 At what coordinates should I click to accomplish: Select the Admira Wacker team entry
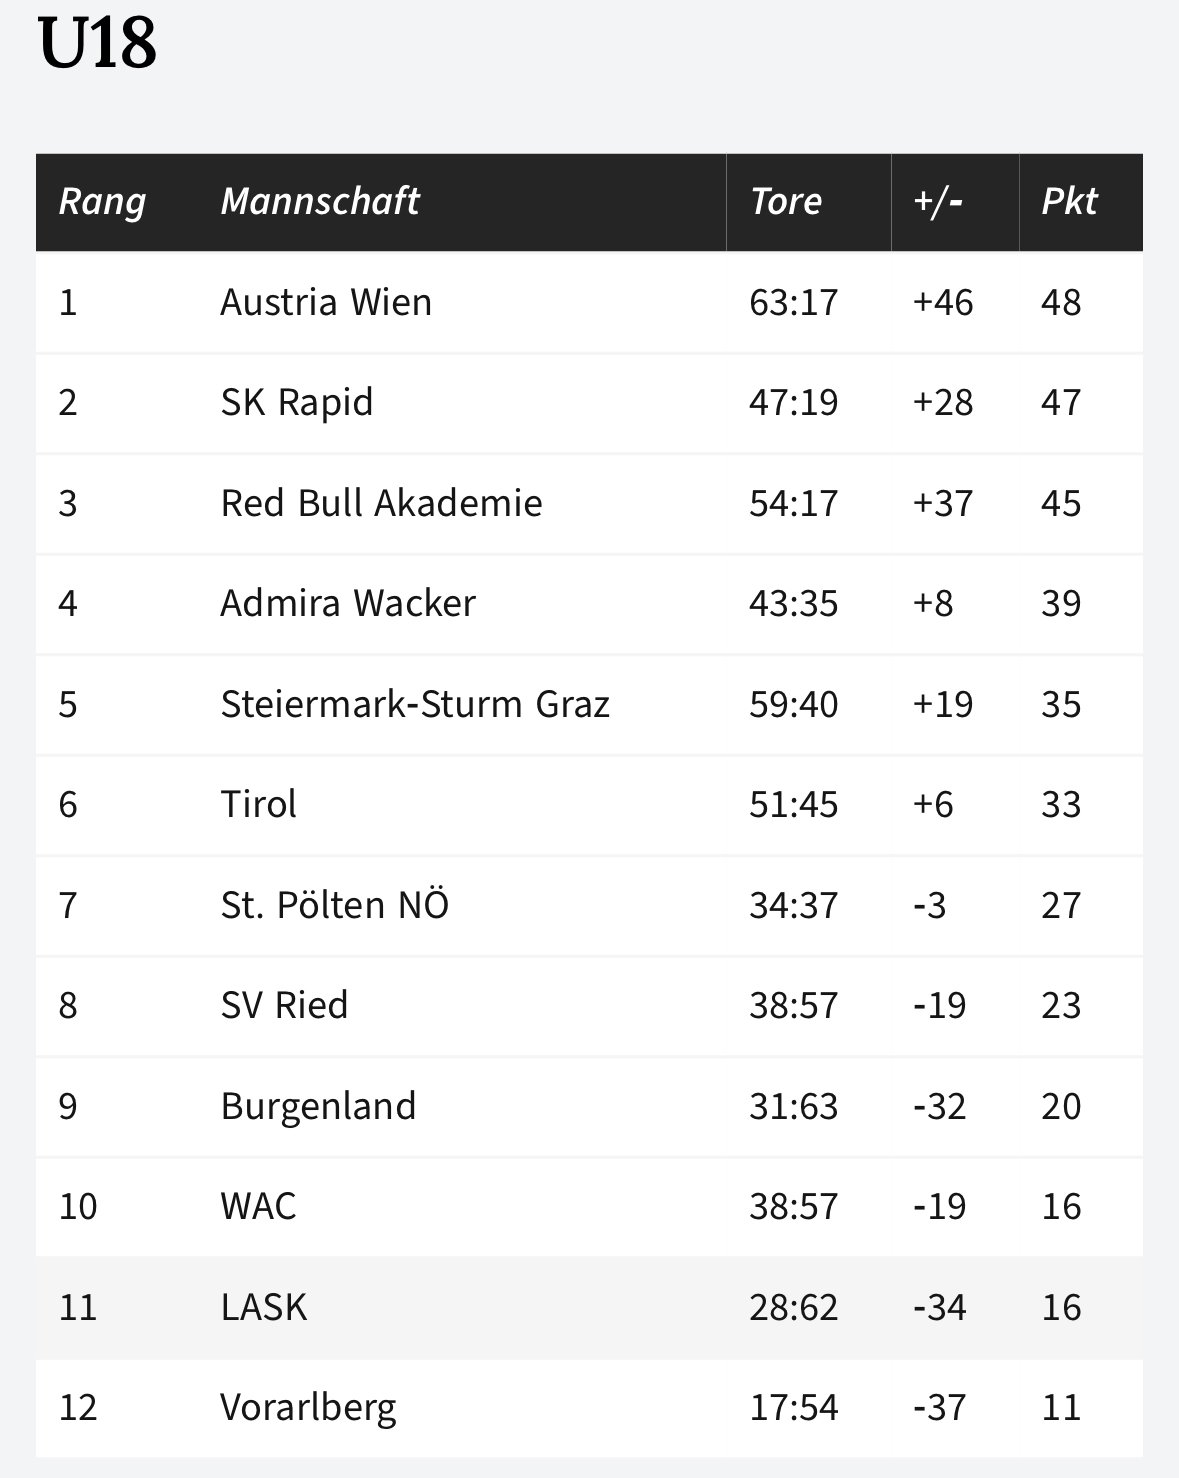pos(348,603)
